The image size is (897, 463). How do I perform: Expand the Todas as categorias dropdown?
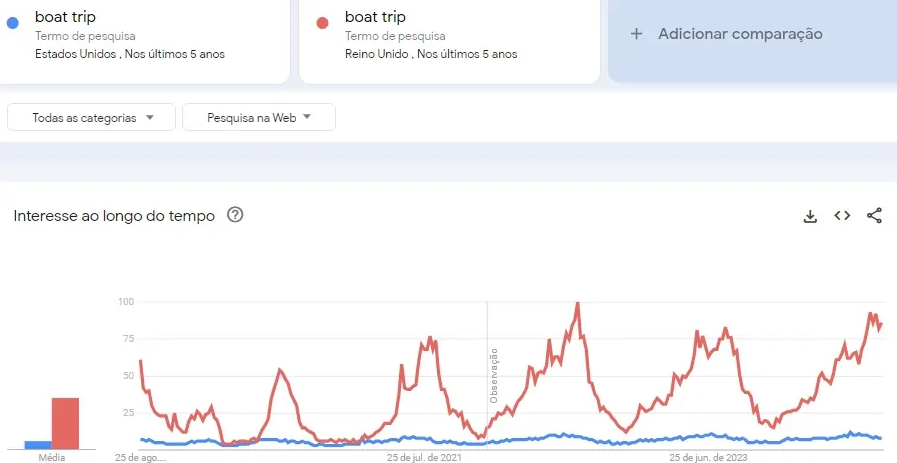pos(92,117)
